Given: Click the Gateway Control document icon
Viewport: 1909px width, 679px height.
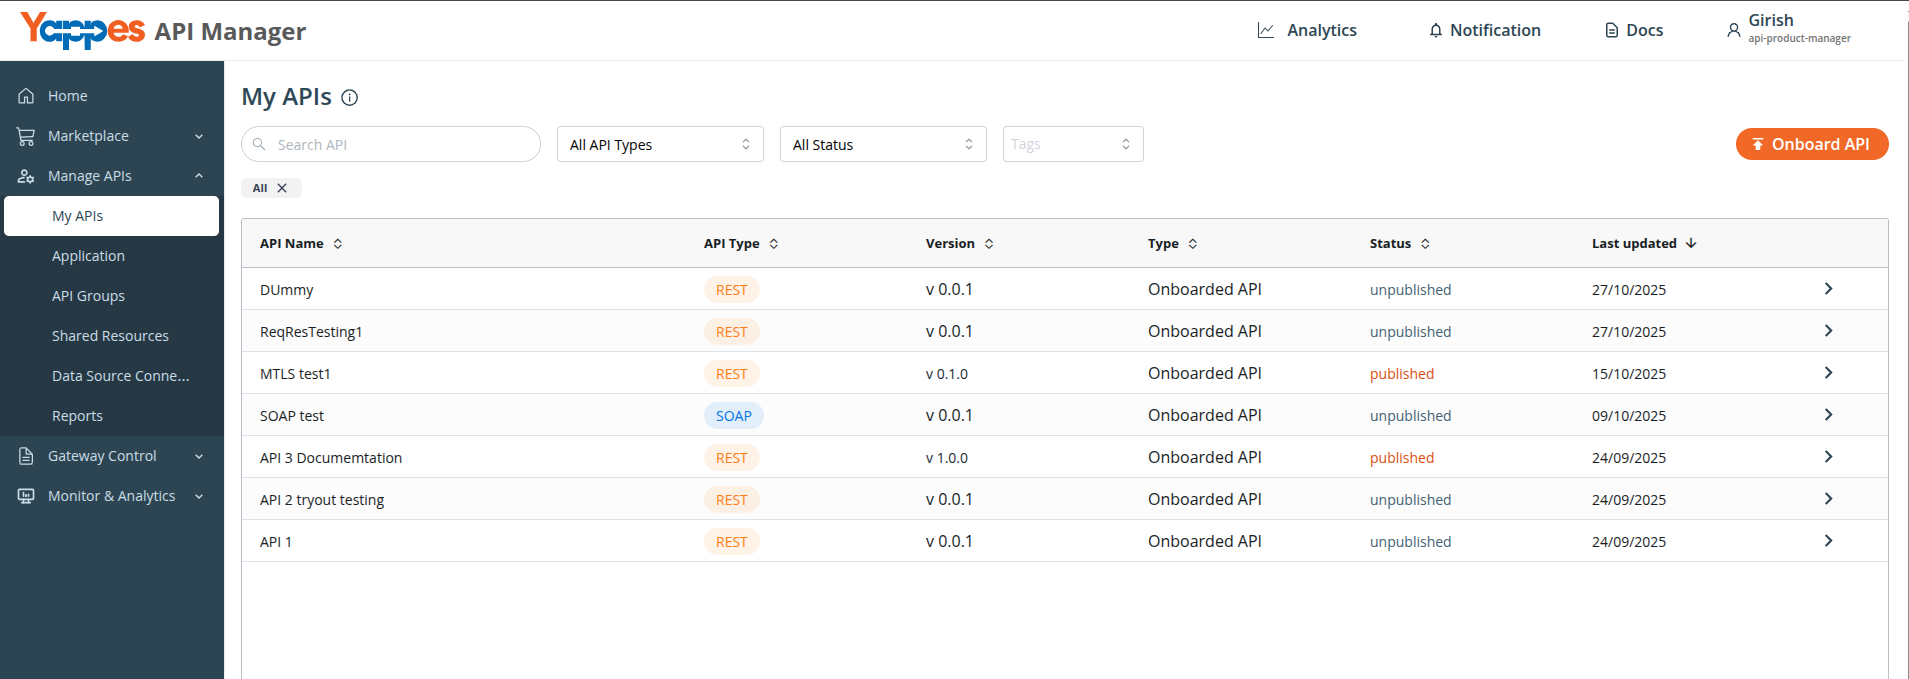Looking at the screenshot, I should pyautogui.click(x=26, y=456).
